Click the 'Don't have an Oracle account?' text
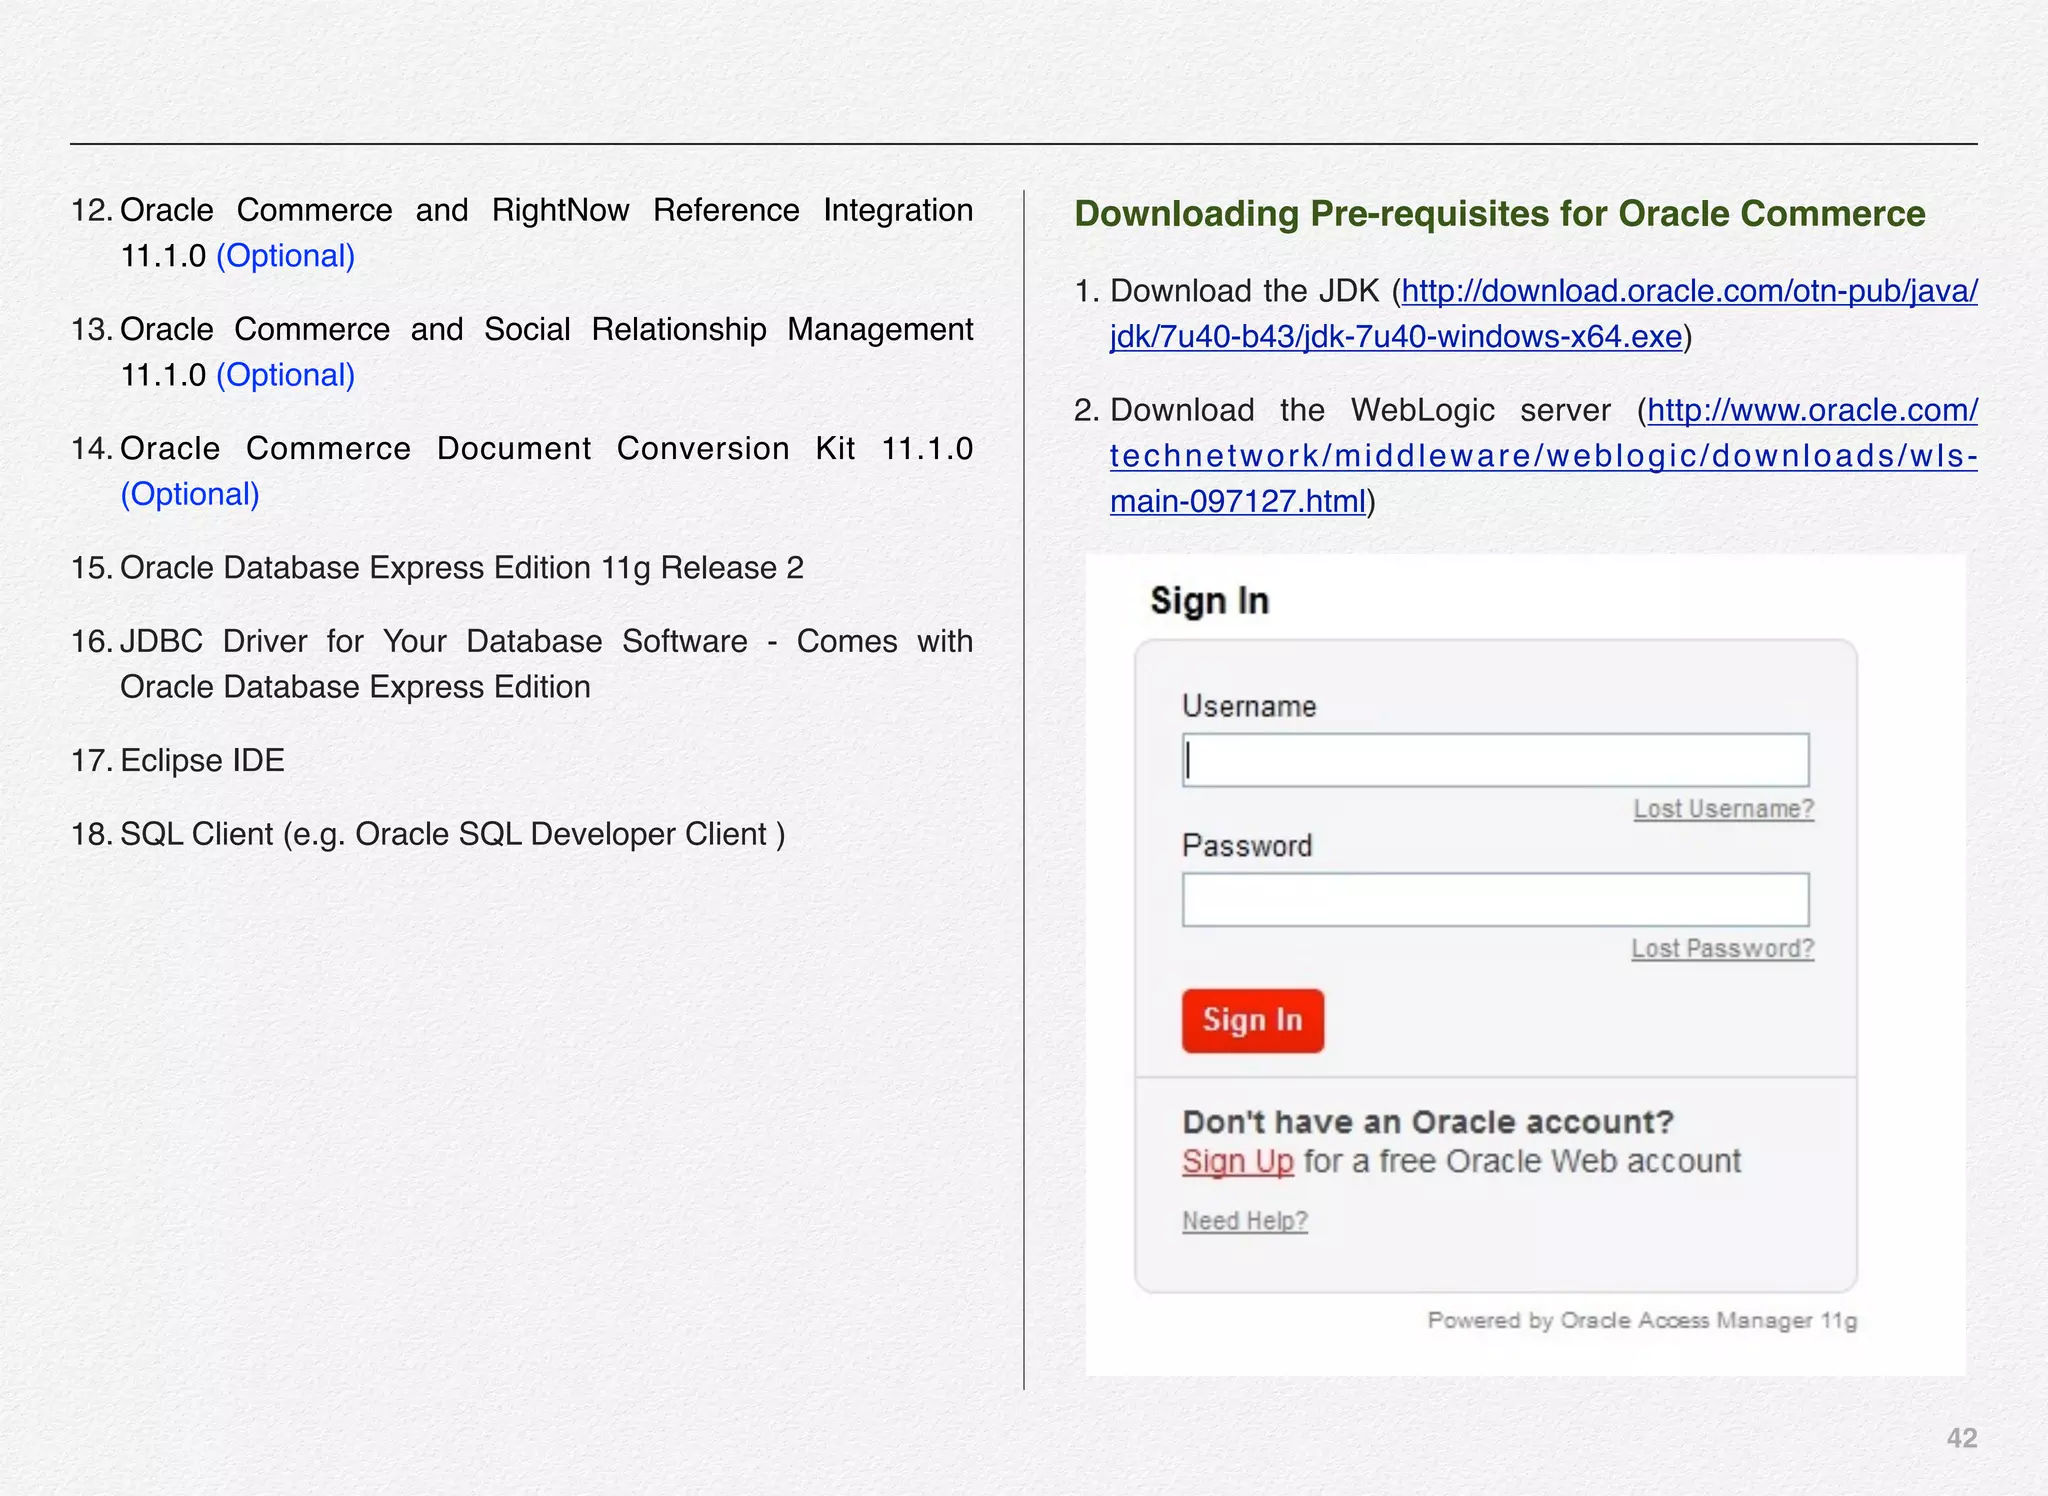The height and width of the screenshot is (1496, 2048). click(x=1428, y=1122)
